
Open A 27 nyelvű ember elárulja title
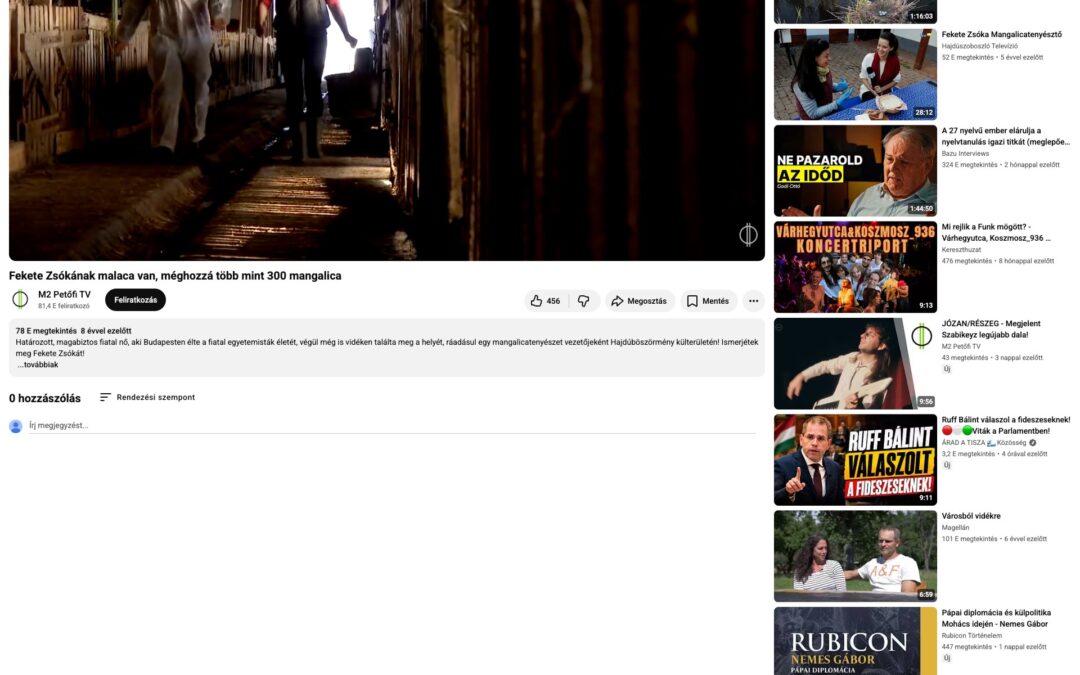click(x=1006, y=136)
